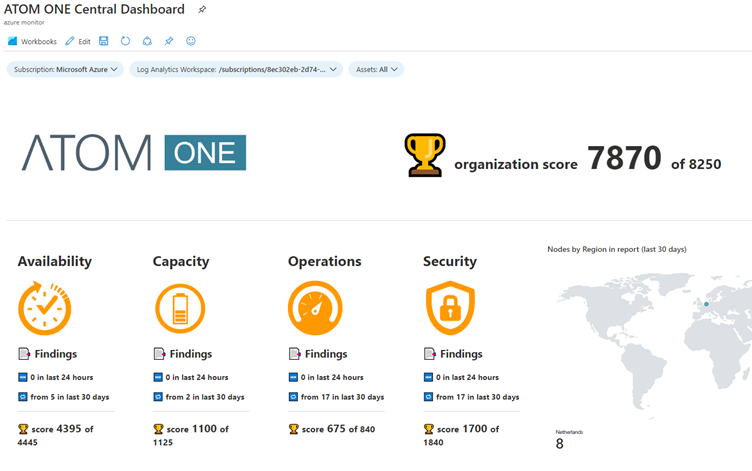The image size is (752, 471).
Task: Expand the Log Analytics Workspace dropdown
Action: [x=236, y=70]
